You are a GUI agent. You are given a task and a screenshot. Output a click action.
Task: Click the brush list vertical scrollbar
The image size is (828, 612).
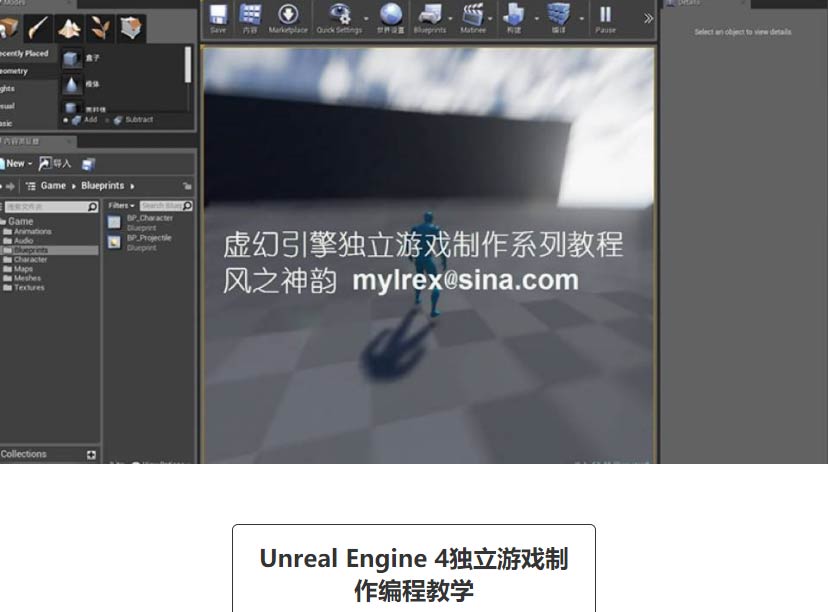188,65
